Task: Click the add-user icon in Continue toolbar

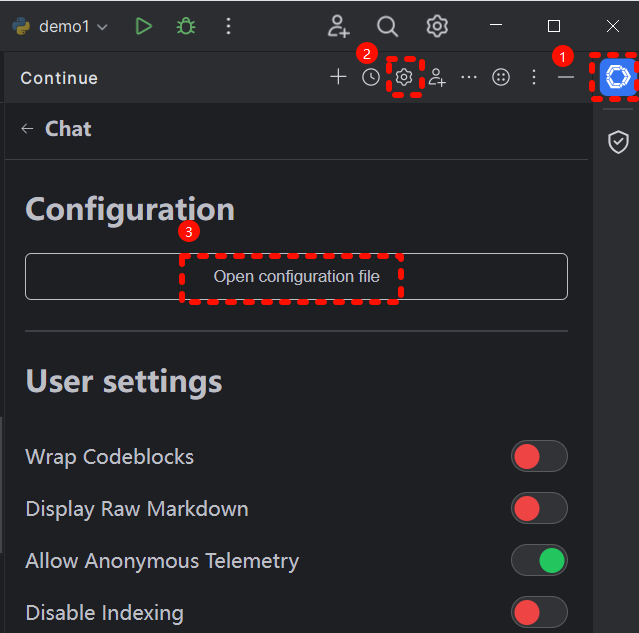Action: click(437, 77)
